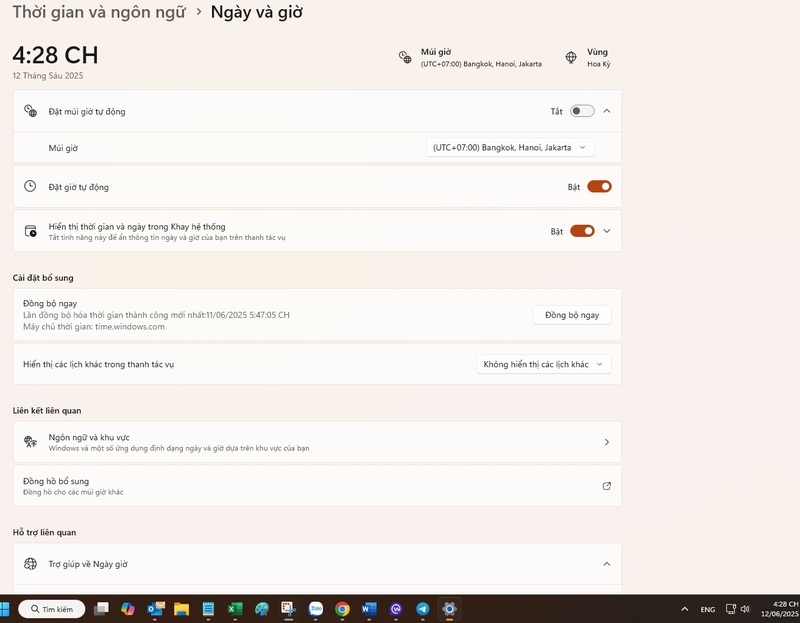The width and height of the screenshot is (800, 623).
Task: Click the Múi giờ header globe-clock icon
Action: (405, 57)
